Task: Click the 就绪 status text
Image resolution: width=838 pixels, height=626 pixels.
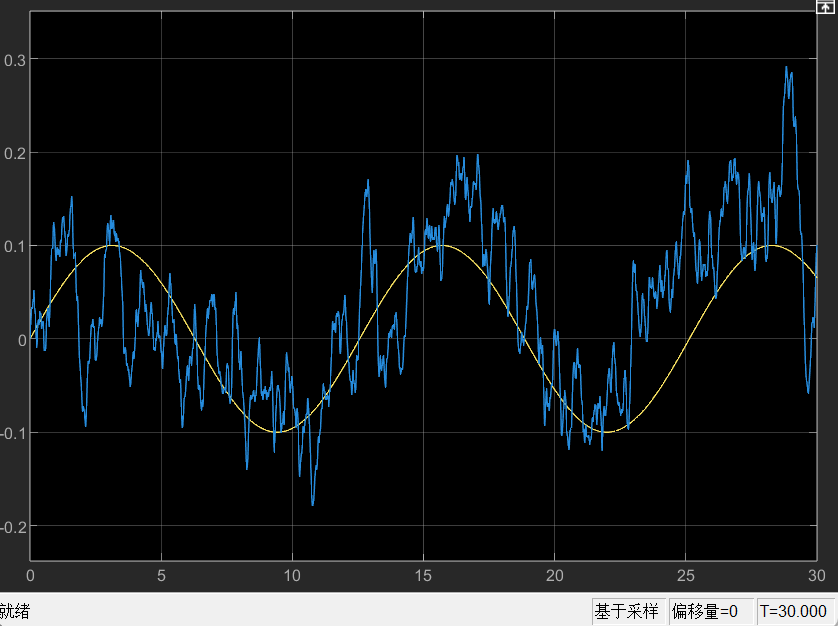Action: (x=15, y=611)
